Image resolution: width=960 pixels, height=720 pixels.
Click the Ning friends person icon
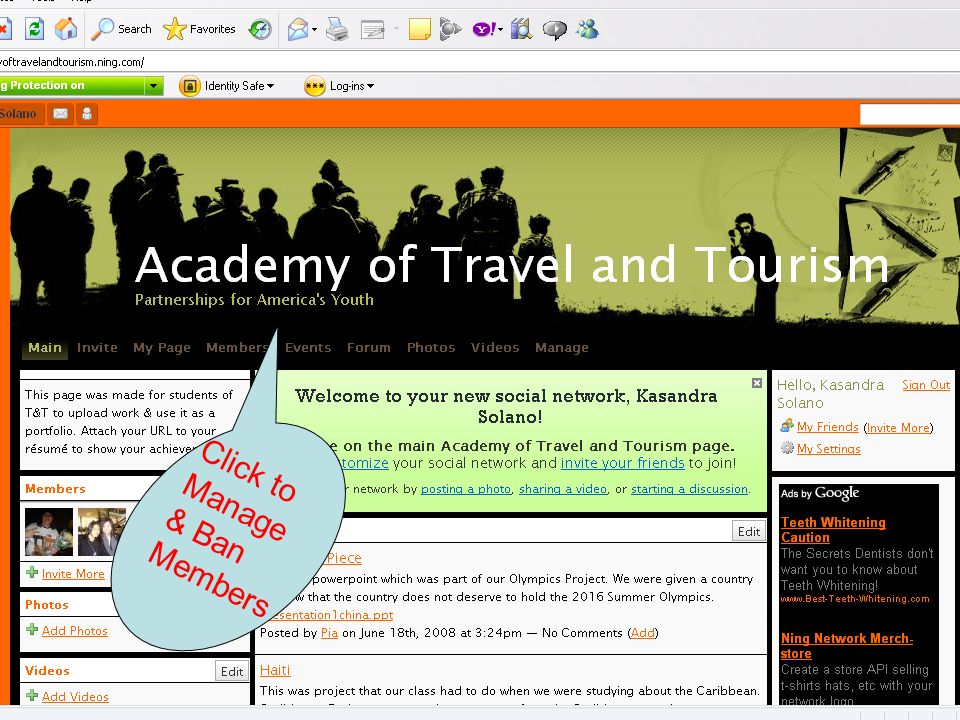coord(87,114)
